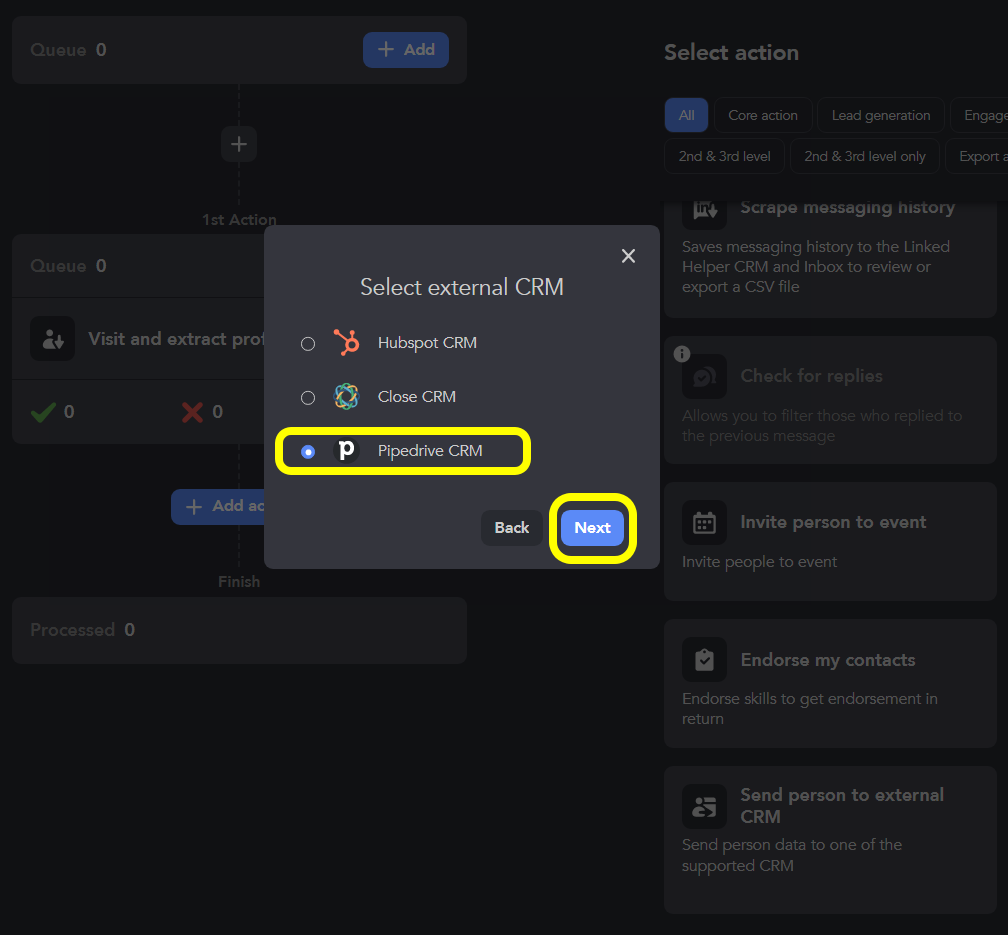The image size is (1008, 935).
Task: Select the Close CRM radio button
Action: click(308, 398)
